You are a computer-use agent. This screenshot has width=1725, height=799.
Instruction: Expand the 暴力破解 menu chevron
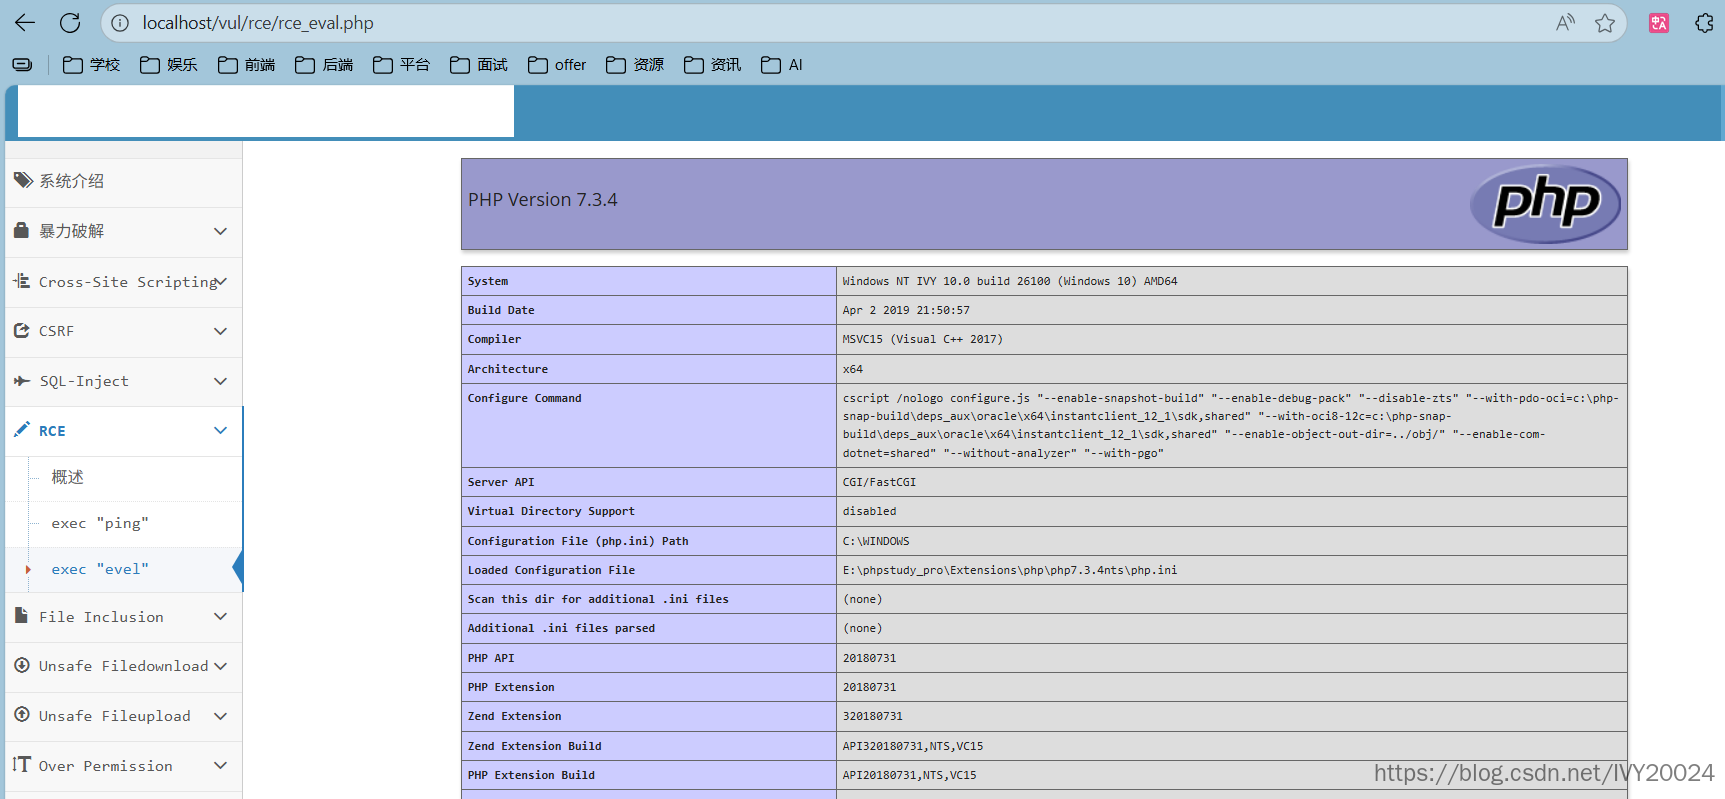[220, 231]
